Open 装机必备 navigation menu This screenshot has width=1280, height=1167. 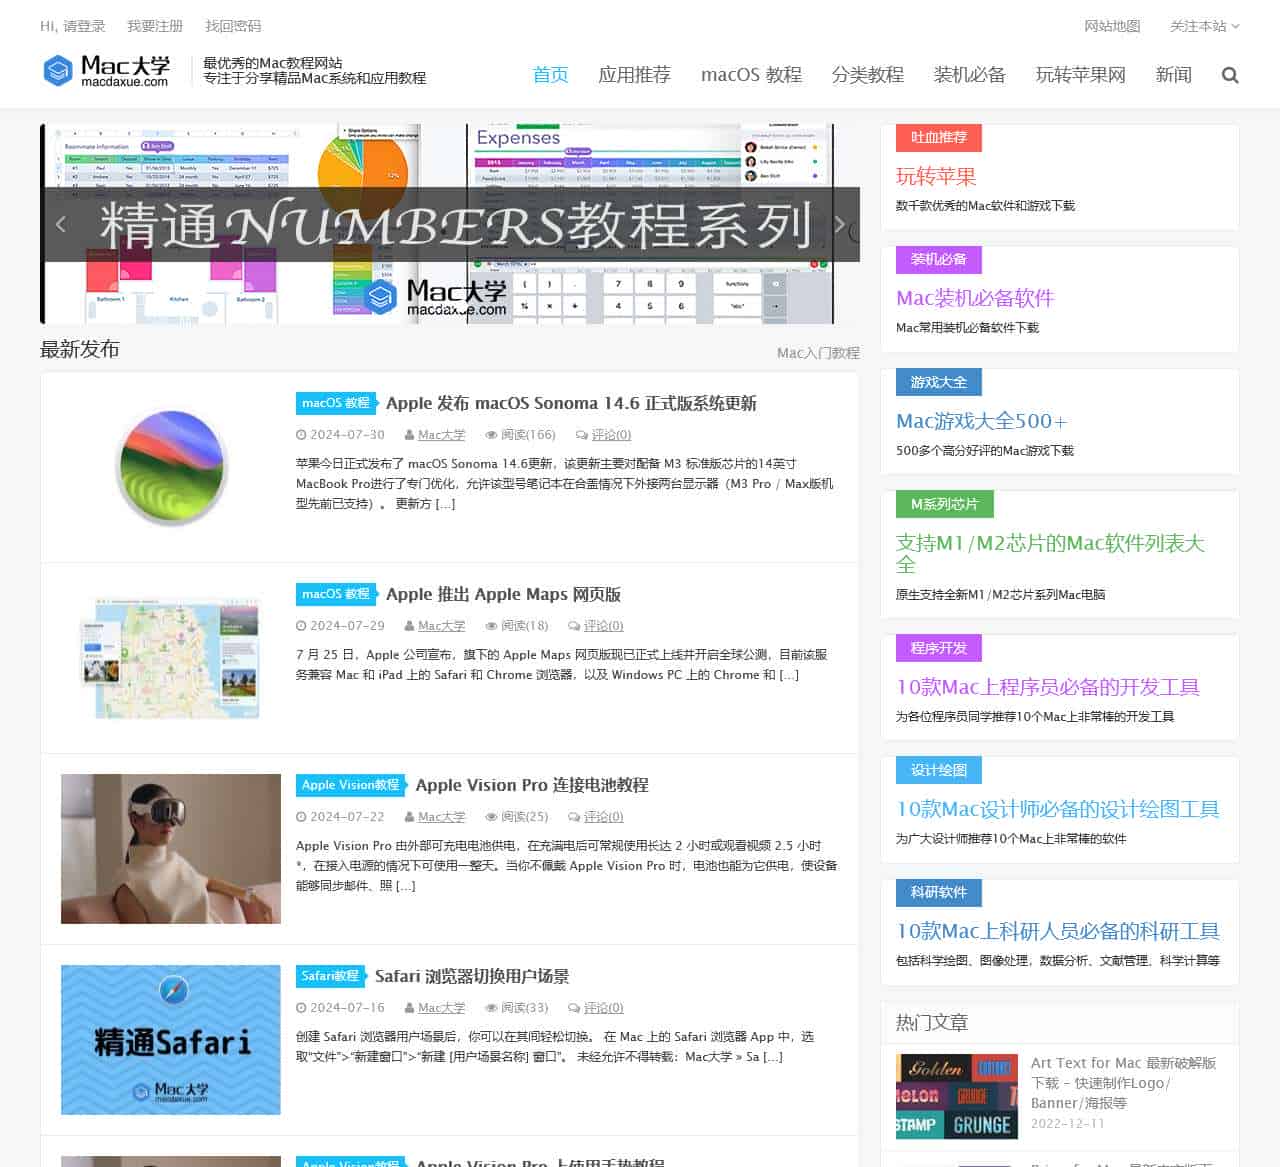click(969, 75)
